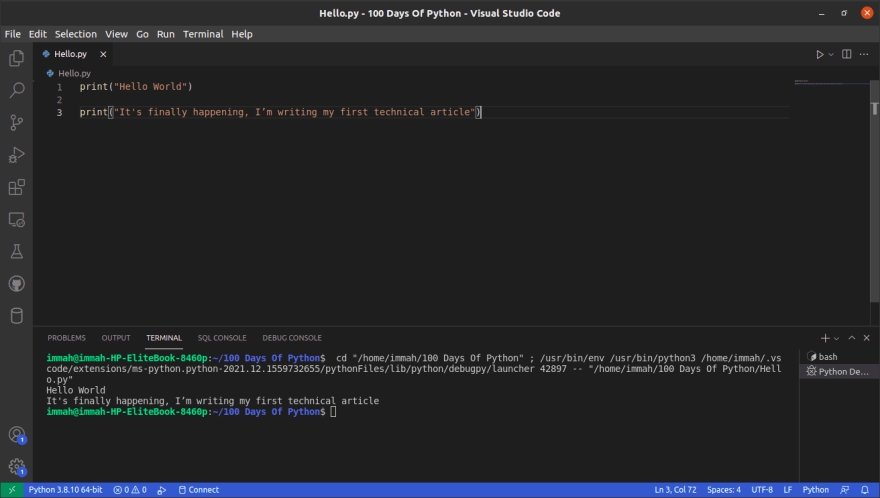The width and height of the screenshot is (880, 498).
Task: Click the print("Hello World") code line
Action: (x=136, y=86)
